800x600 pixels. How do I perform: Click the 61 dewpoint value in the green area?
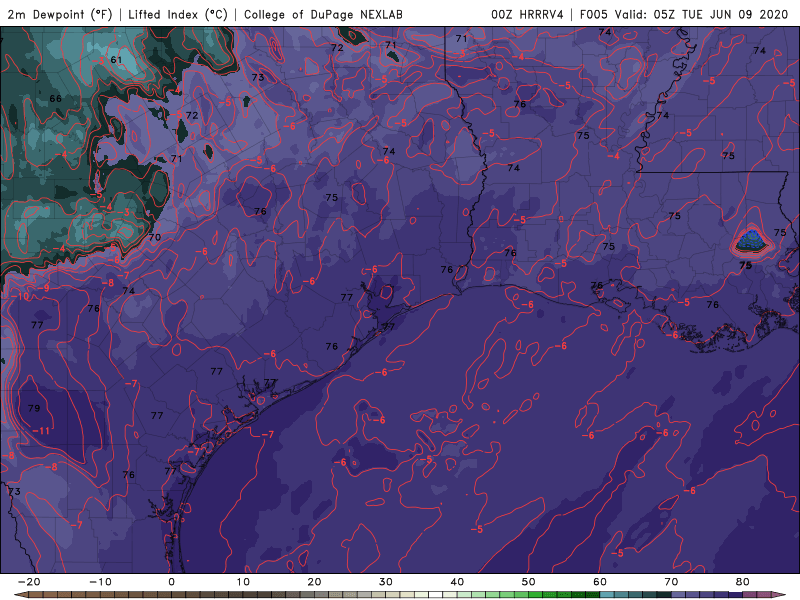point(116,60)
